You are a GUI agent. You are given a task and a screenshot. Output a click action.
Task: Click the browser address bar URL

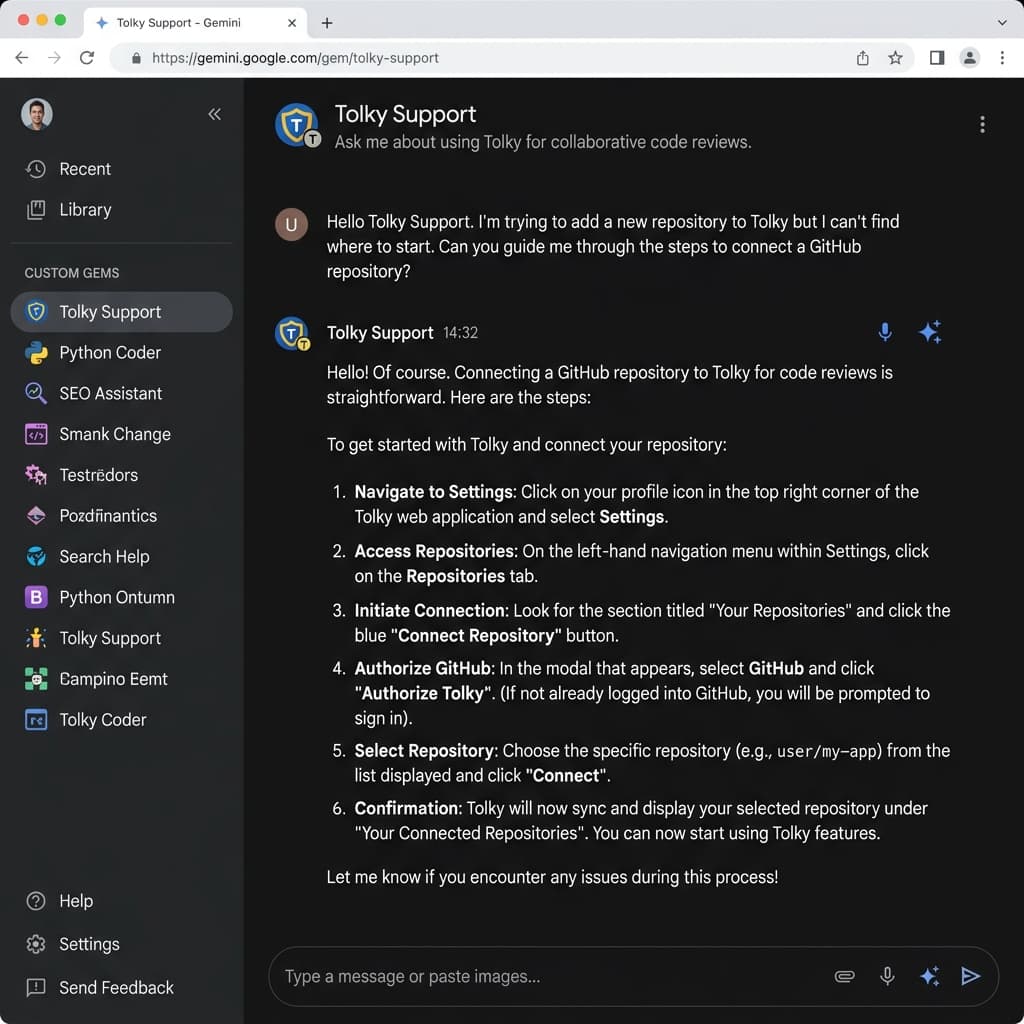pos(295,58)
